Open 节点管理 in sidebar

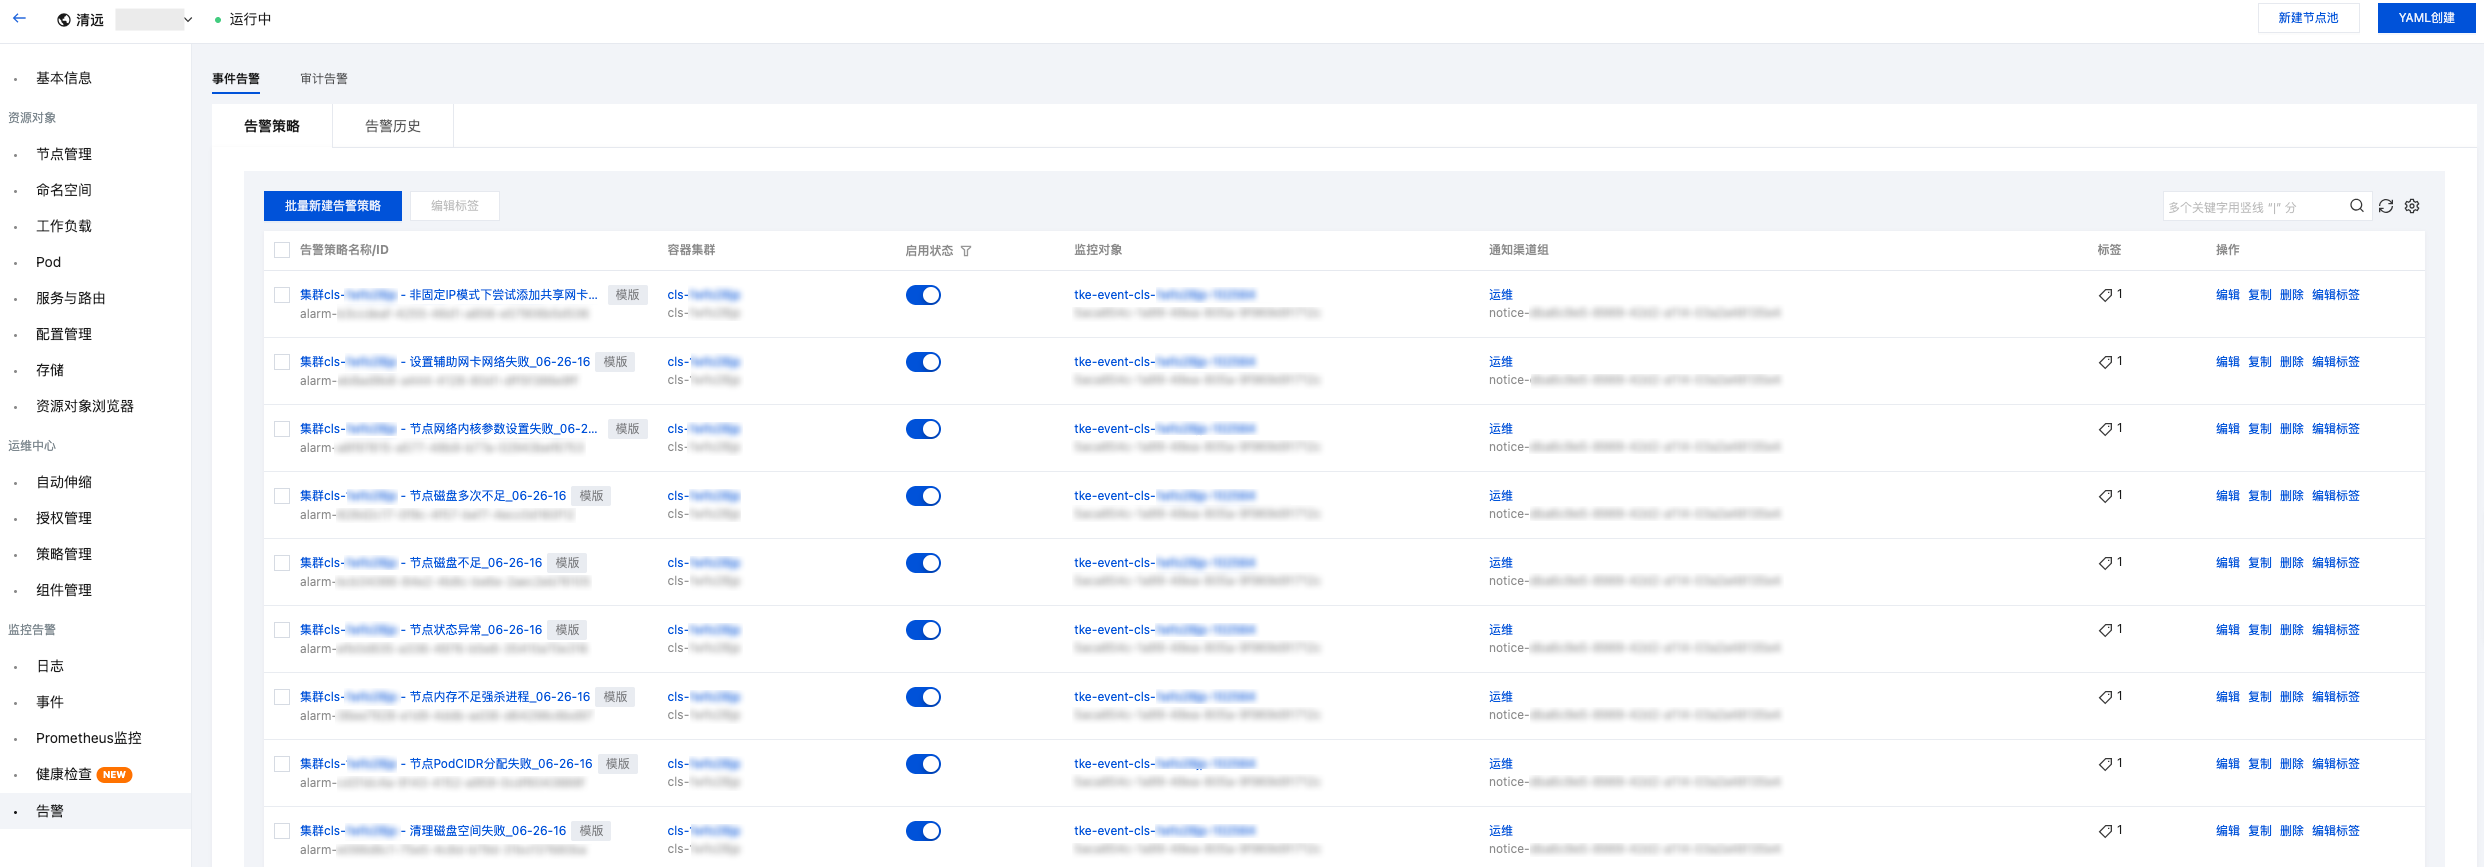64,154
